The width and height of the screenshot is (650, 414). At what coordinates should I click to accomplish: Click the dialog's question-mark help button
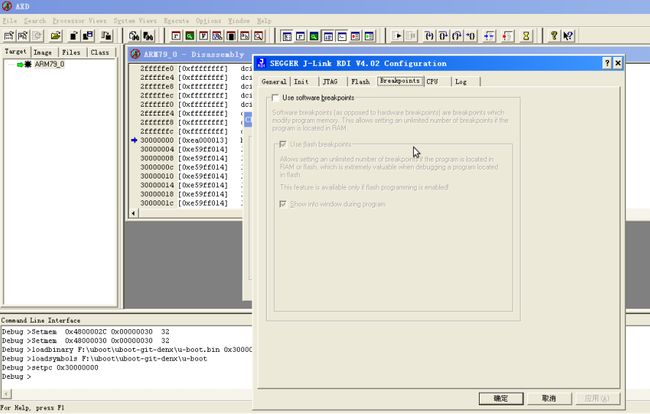607,63
